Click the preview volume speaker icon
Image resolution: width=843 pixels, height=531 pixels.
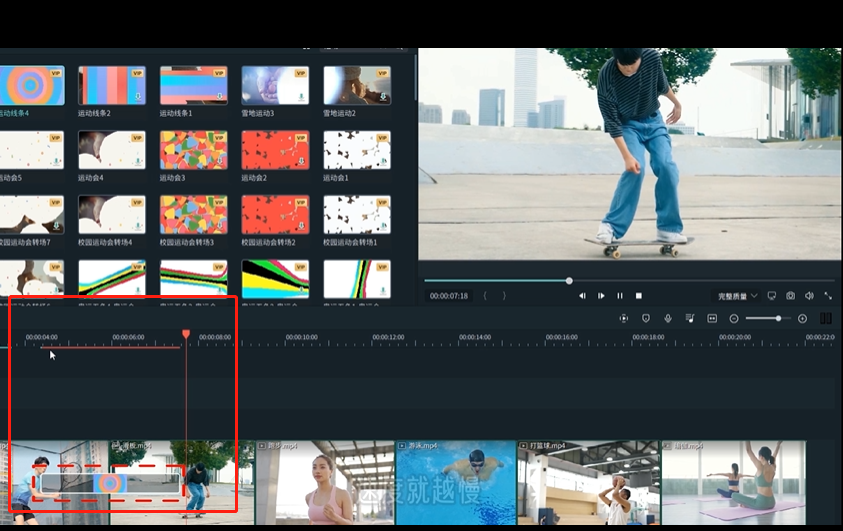809,296
